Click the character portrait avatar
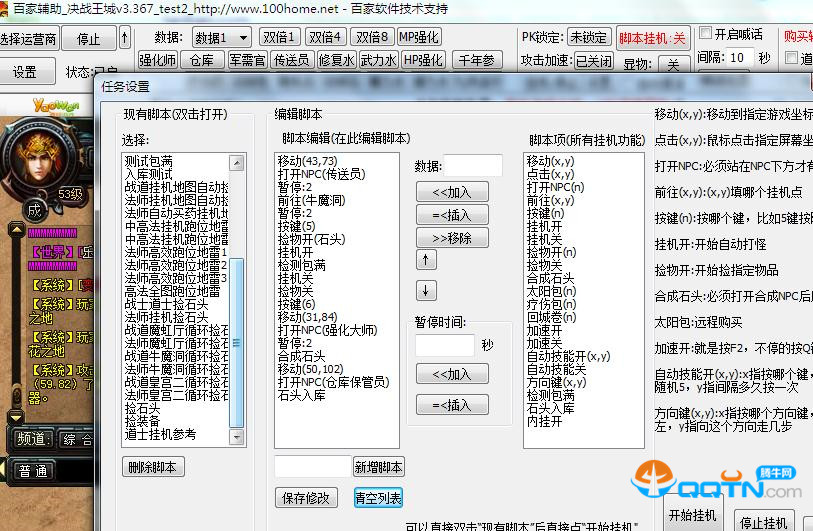 [36, 157]
